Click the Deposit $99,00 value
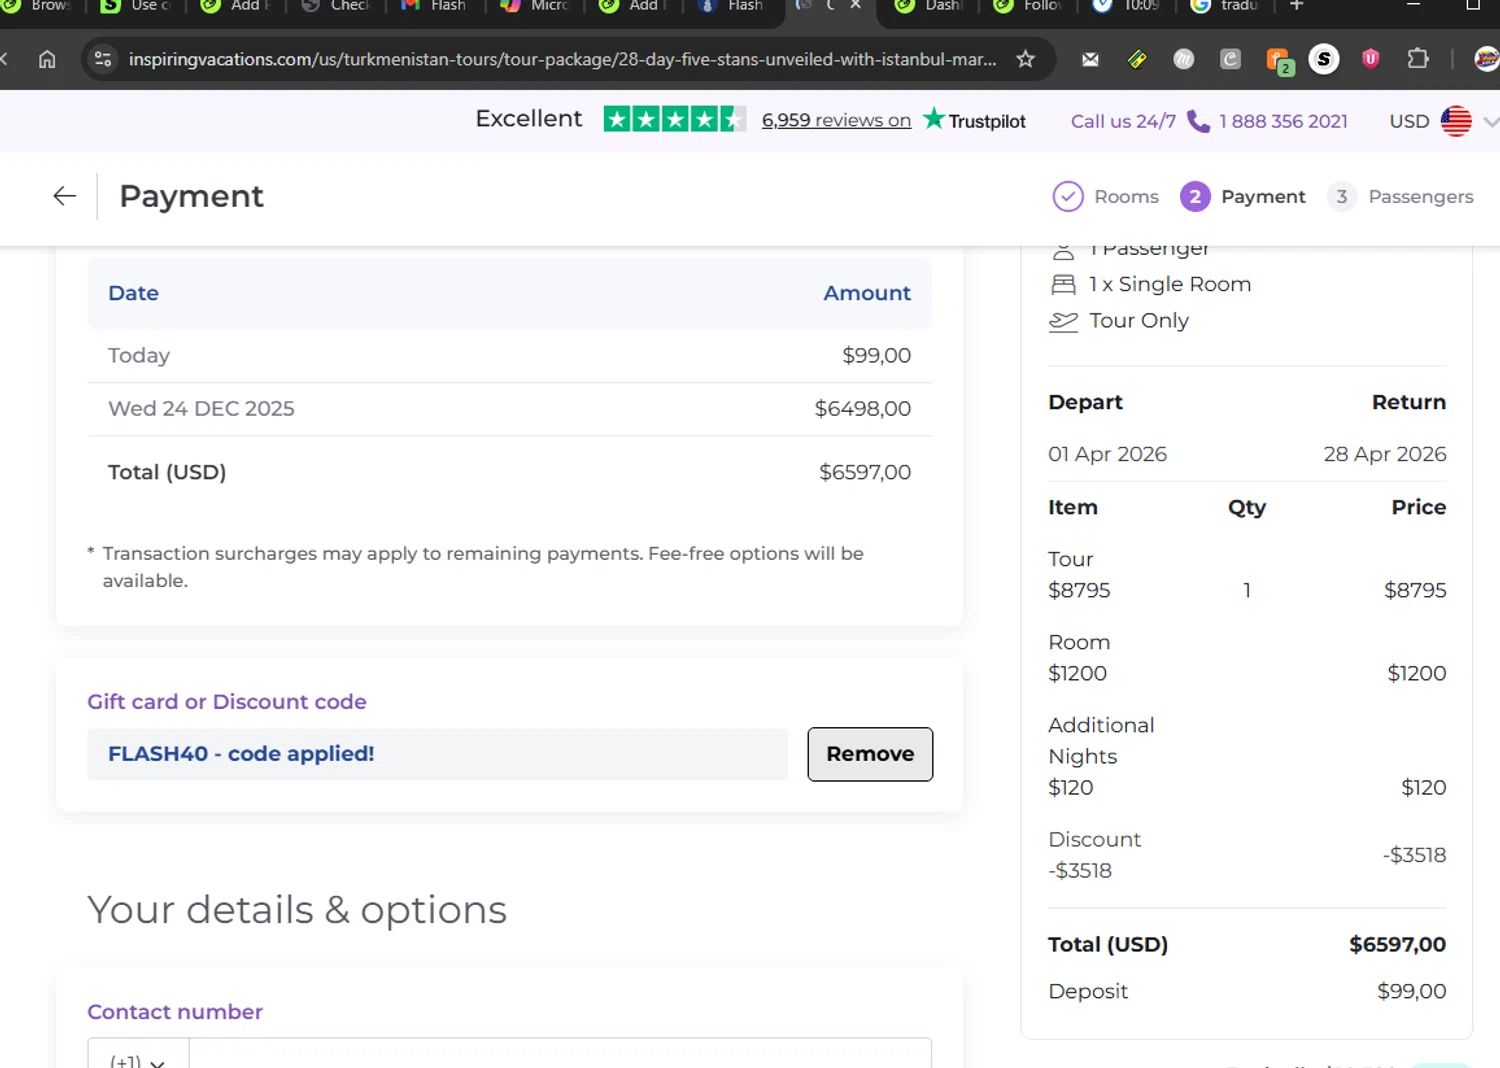Image resolution: width=1500 pixels, height=1068 pixels. pyautogui.click(x=1411, y=991)
